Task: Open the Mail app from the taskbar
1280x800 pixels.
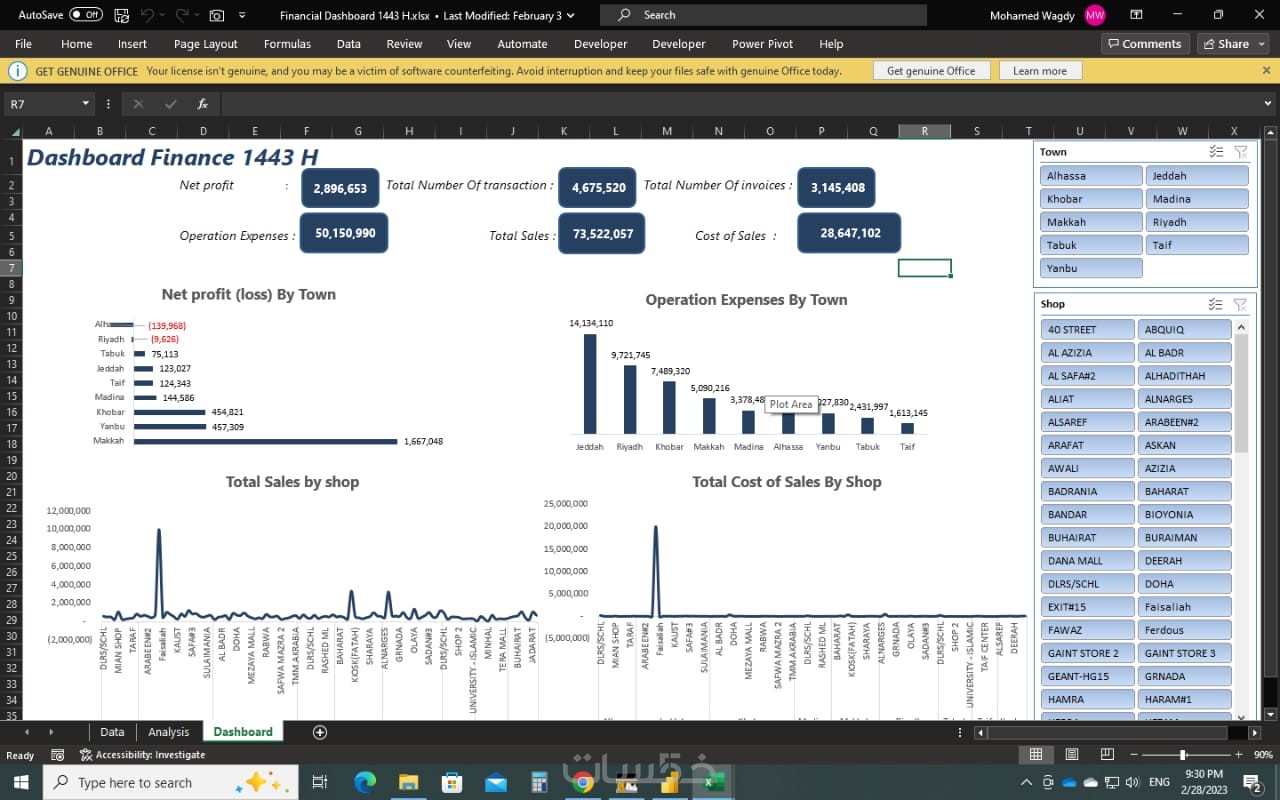Action: point(496,782)
